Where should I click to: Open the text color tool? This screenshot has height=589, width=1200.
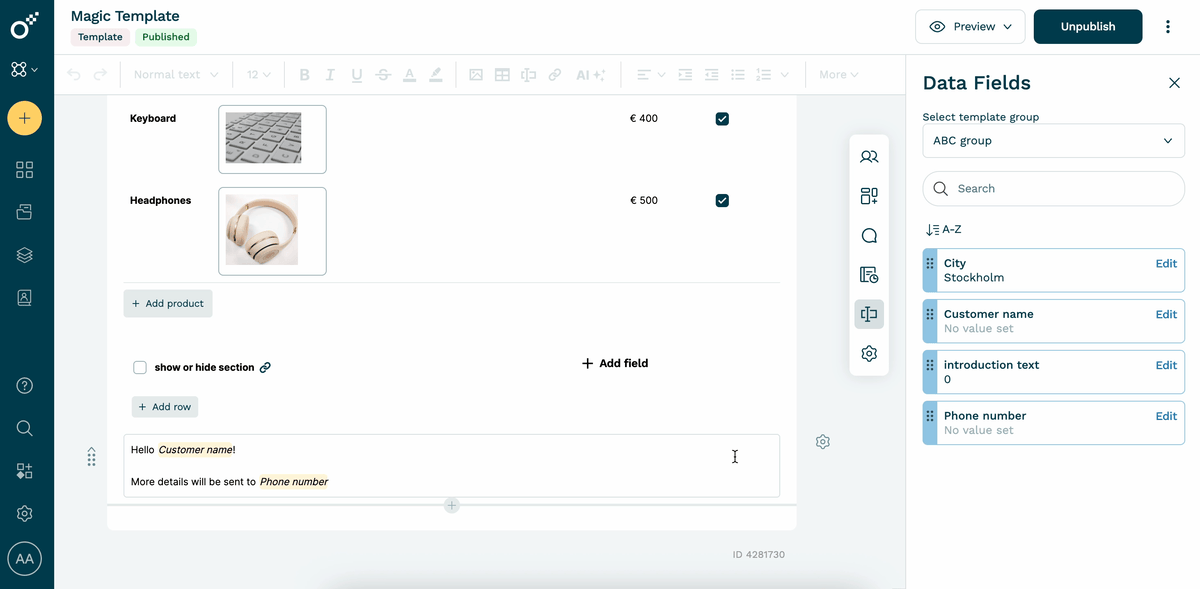pyautogui.click(x=409, y=75)
